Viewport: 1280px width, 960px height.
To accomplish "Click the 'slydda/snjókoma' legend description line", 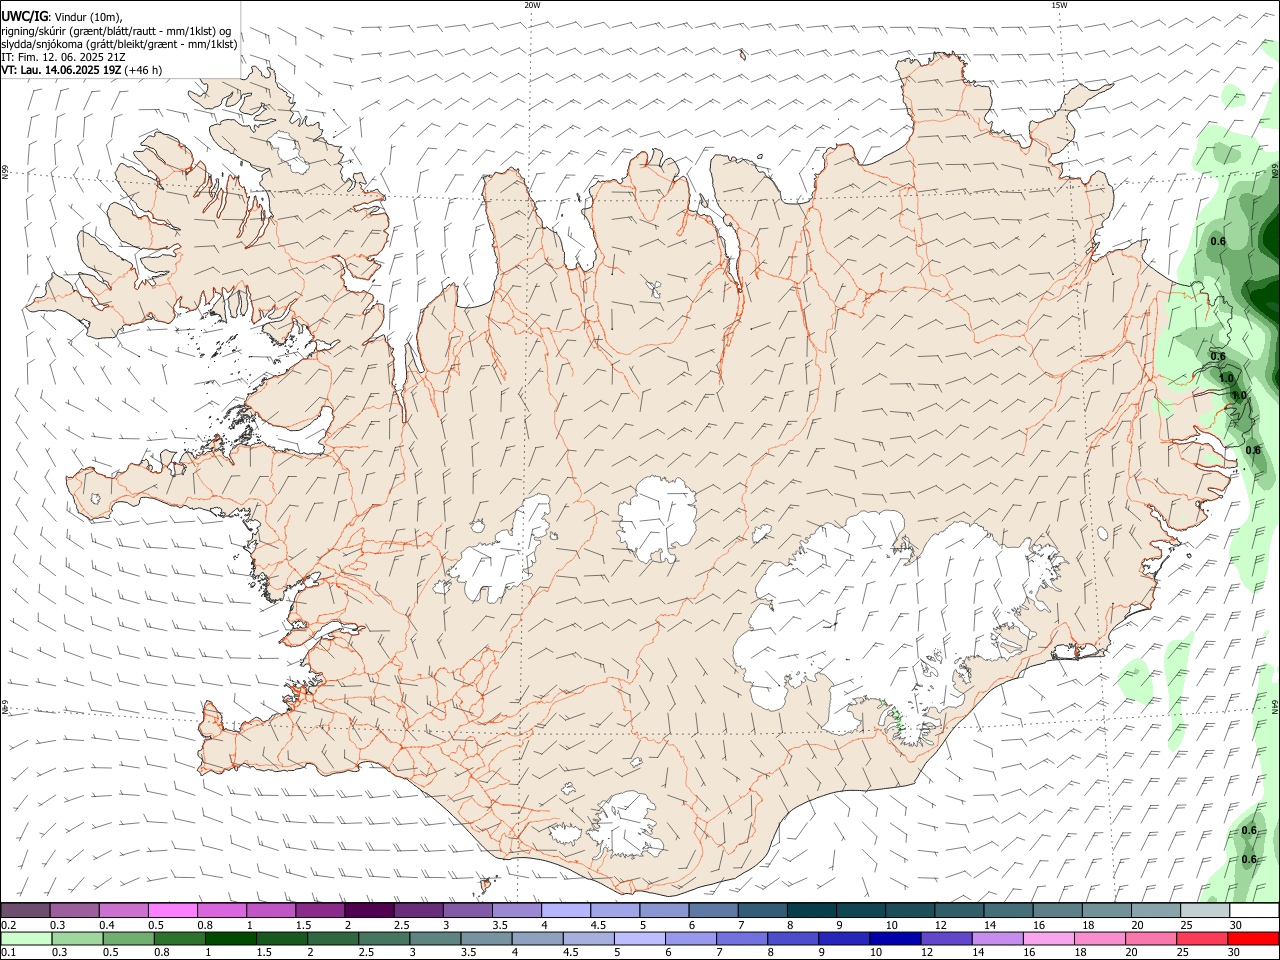I will pyautogui.click(x=119, y=44).
